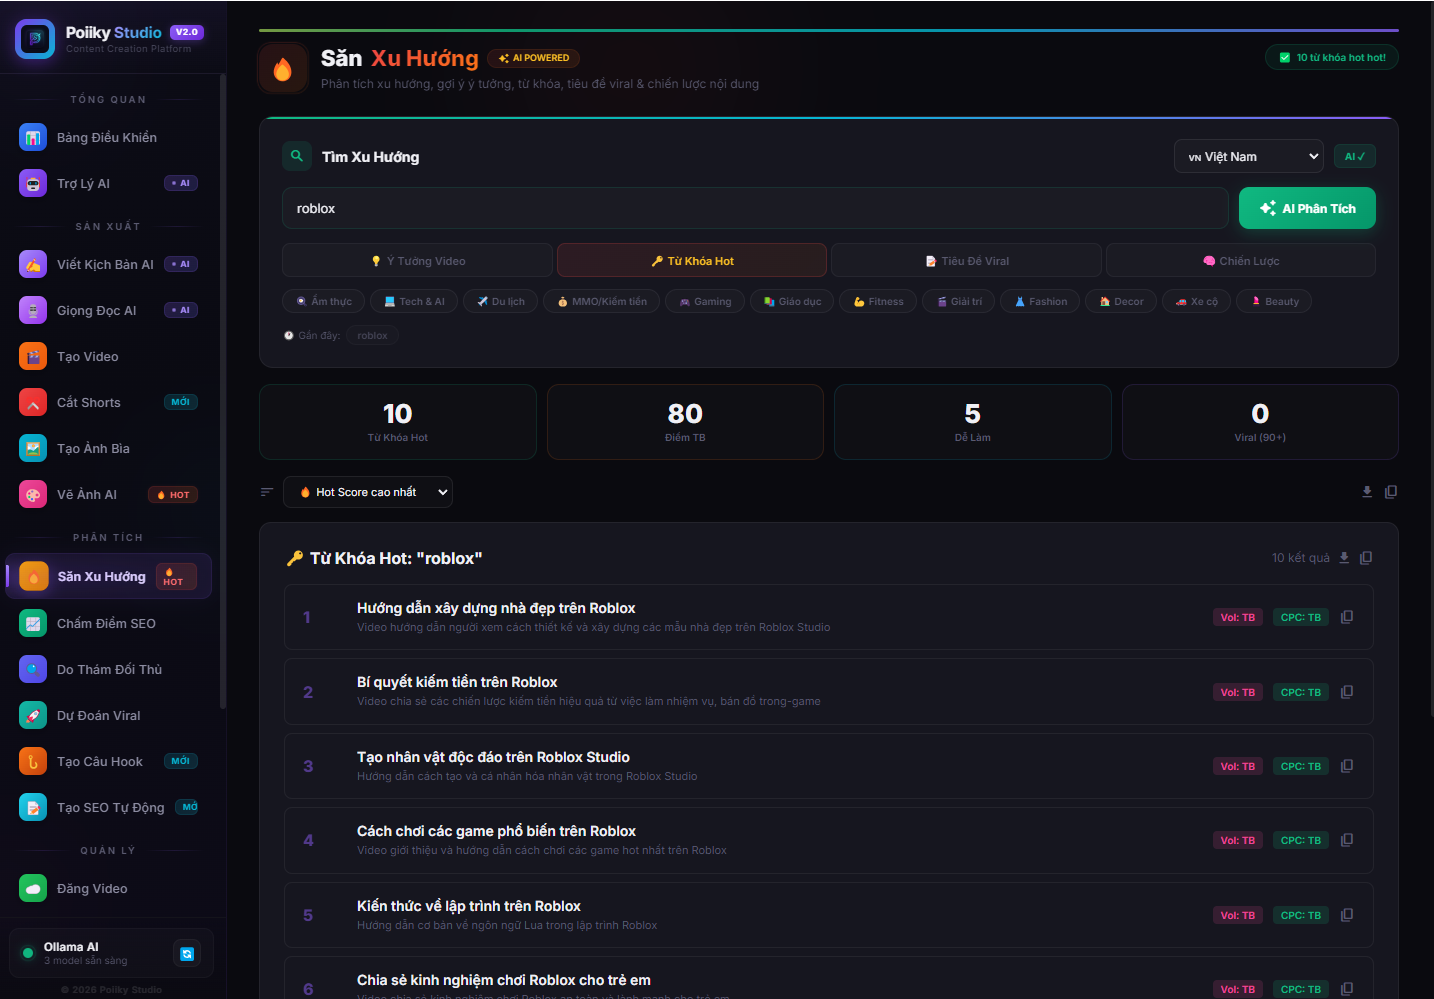Open the Chiến Lược tab
Viewport: 1434px width, 999px height.
pyautogui.click(x=1240, y=261)
